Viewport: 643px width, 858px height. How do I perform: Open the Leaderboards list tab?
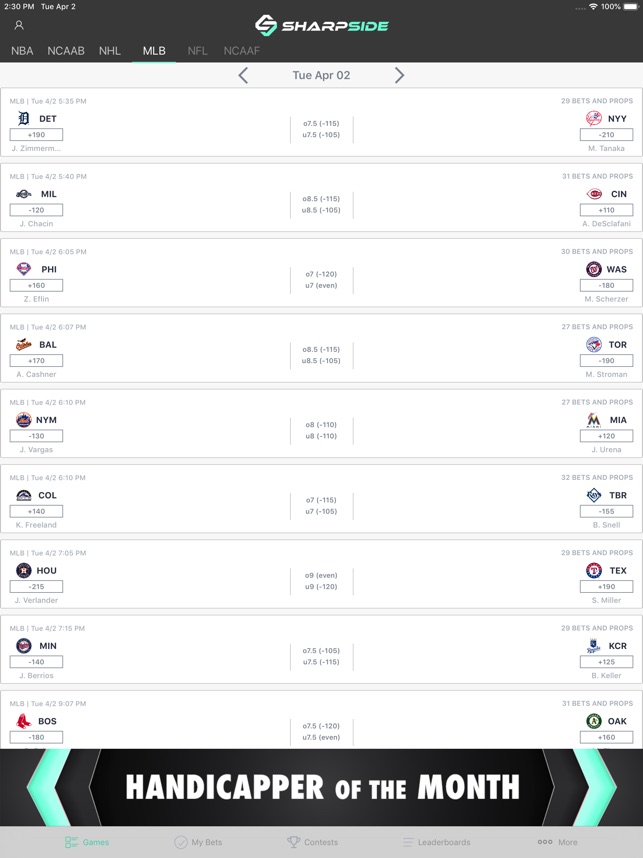[x=435, y=842]
